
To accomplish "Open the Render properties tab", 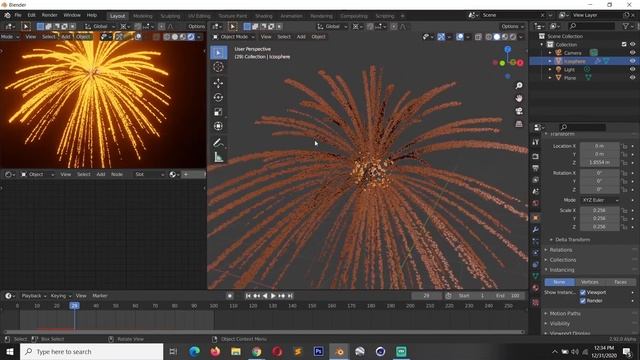I will coord(536,156).
